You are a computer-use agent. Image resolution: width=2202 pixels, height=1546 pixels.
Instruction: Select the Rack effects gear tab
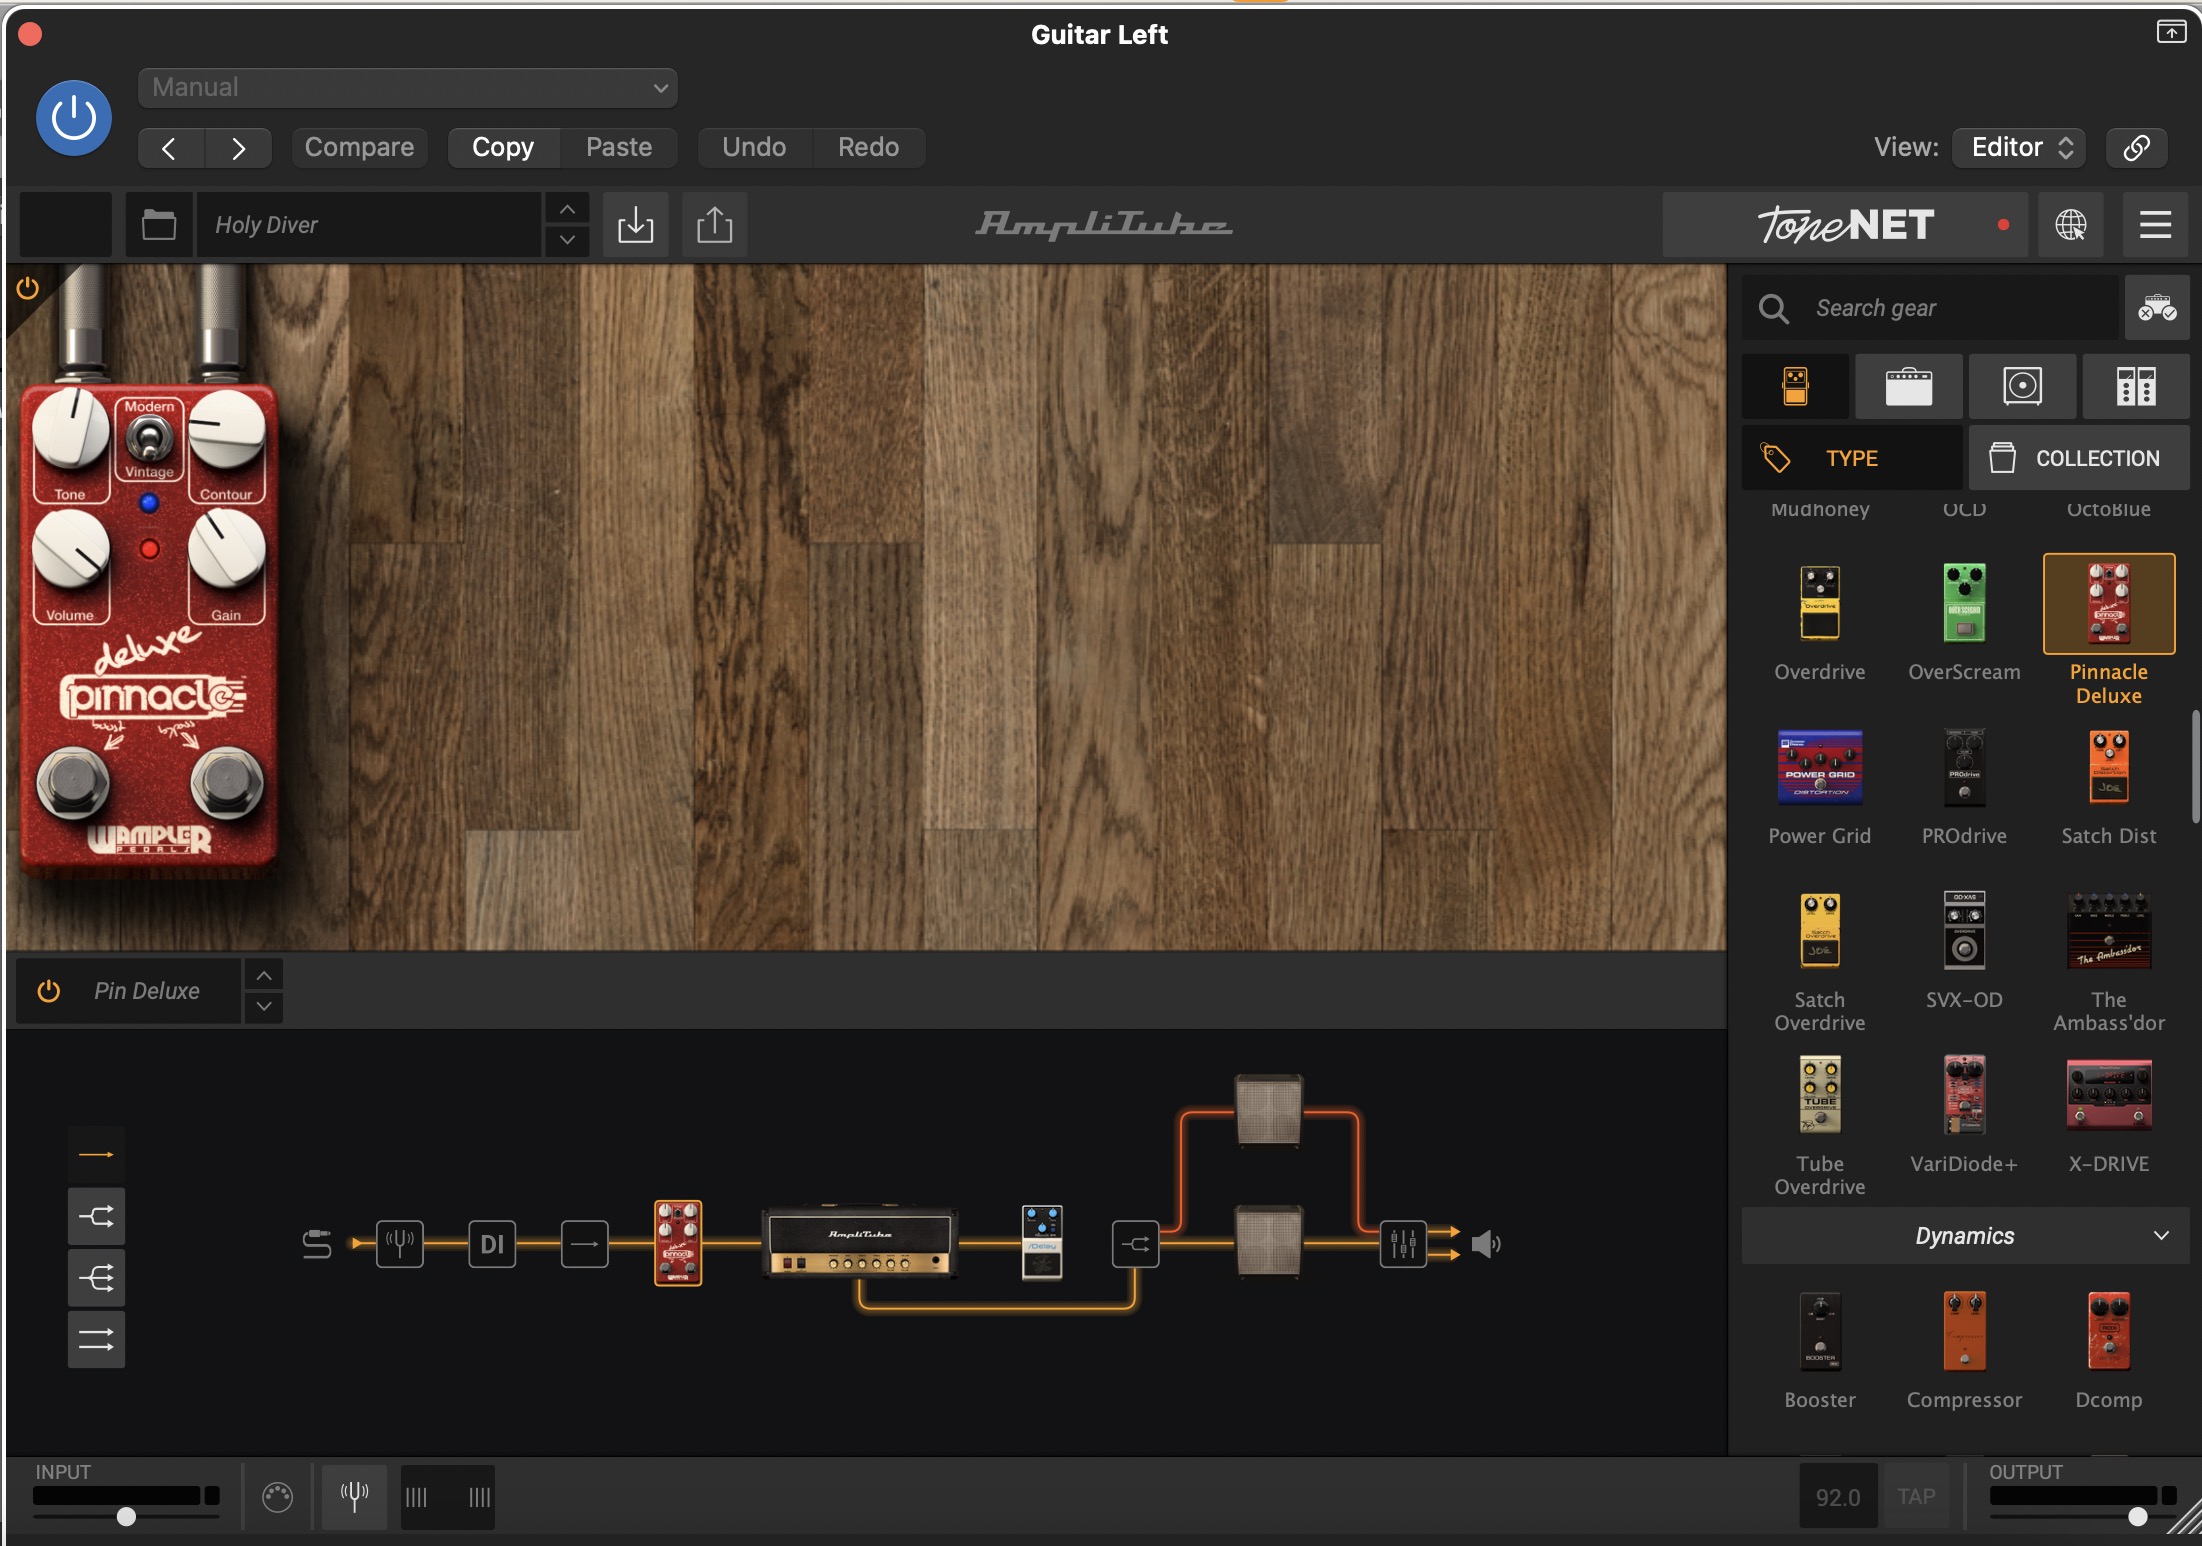click(2136, 386)
